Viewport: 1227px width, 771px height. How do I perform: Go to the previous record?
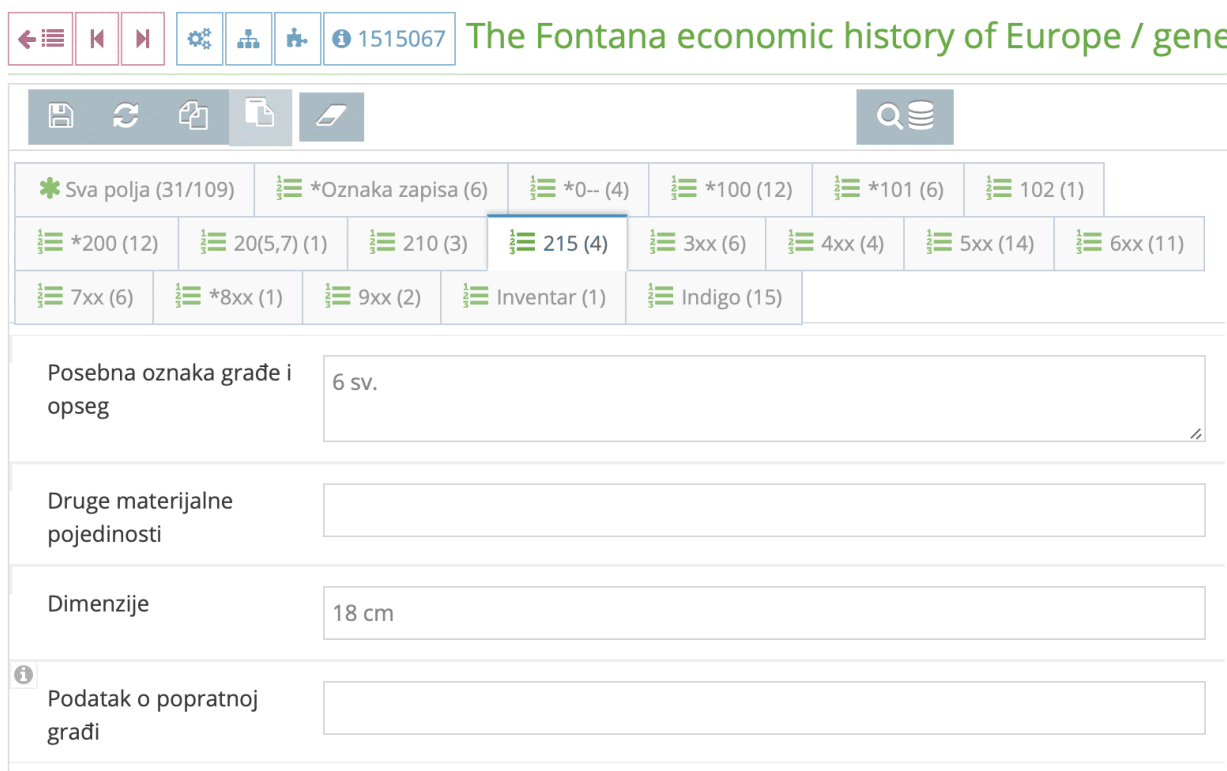click(x=96, y=39)
